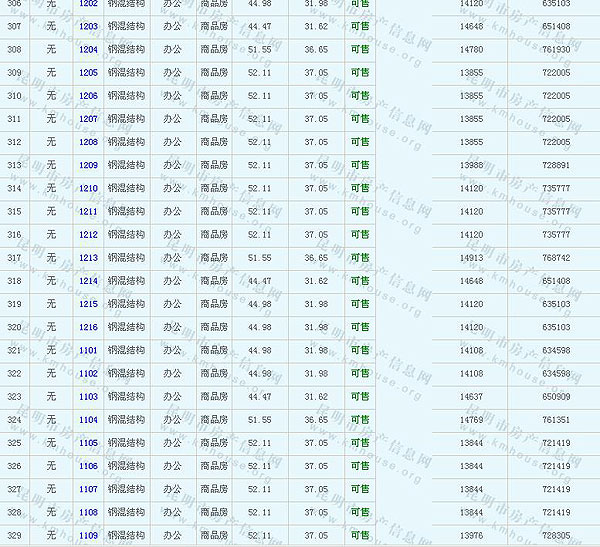Select row number 324 cell

[14, 420]
